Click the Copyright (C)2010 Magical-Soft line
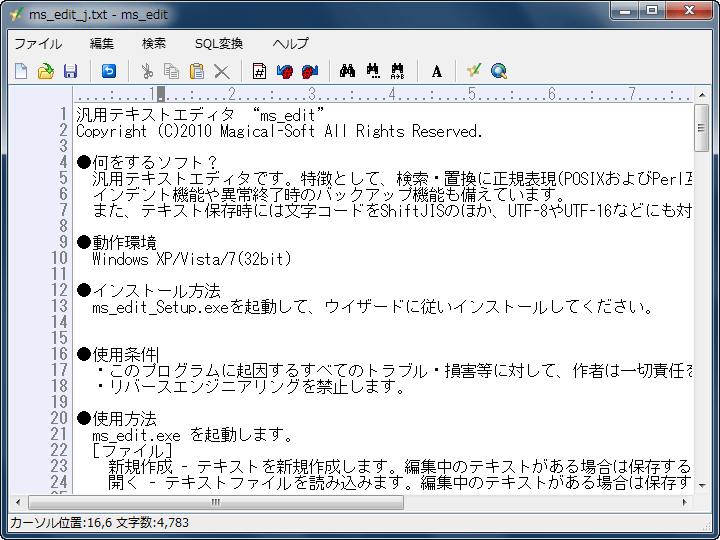720x540 pixels. (279, 131)
